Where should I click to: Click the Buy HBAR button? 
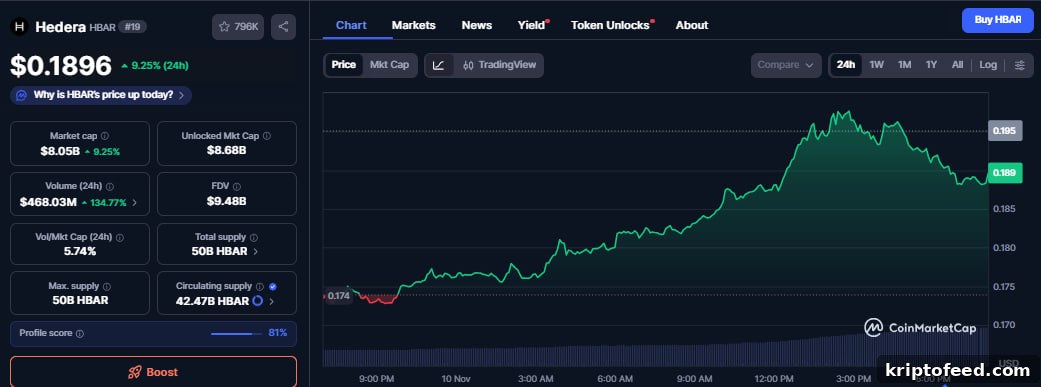pyautogui.click(x=997, y=20)
